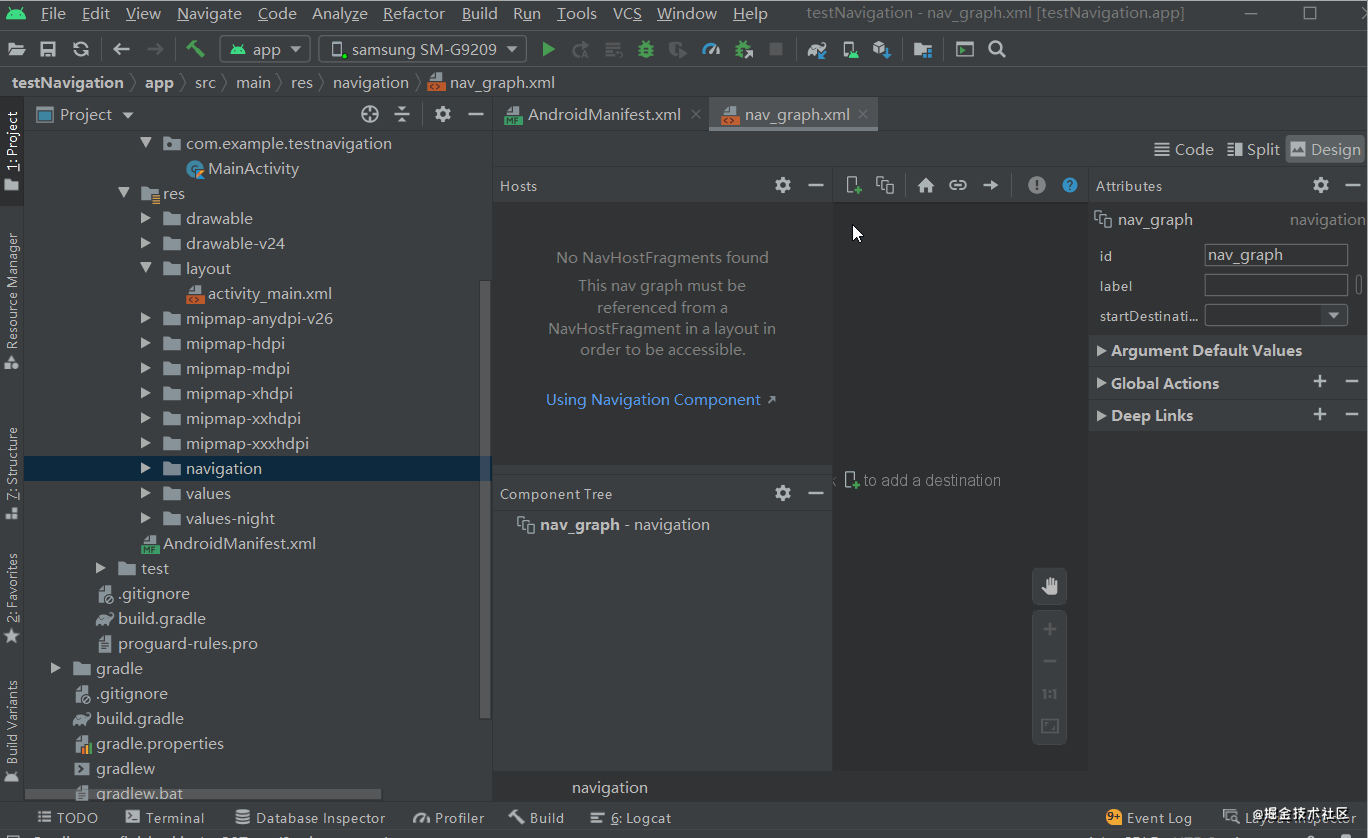Click the arrow icon to add an action
This screenshot has height=838, width=1368.
[x=990, y=185]
